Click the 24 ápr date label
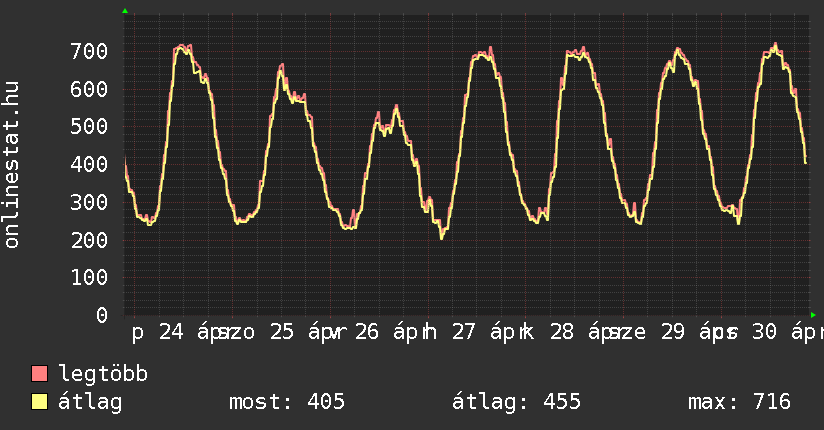 pyautogui.click(x=193, y=332)
